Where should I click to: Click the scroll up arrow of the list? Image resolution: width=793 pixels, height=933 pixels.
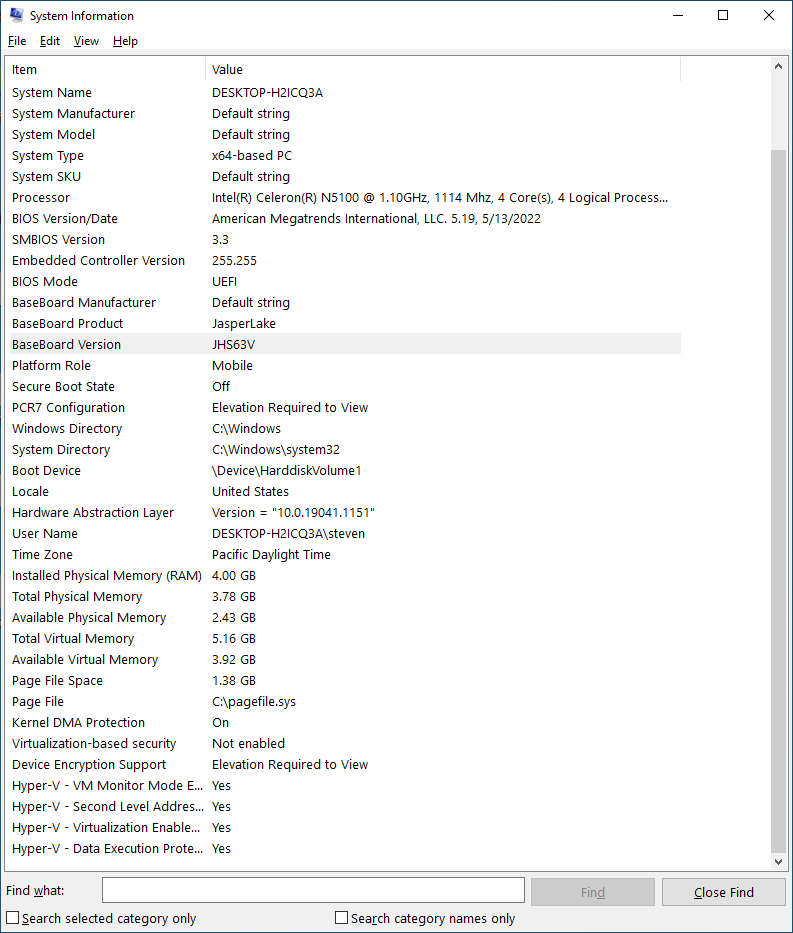[779, 66]
